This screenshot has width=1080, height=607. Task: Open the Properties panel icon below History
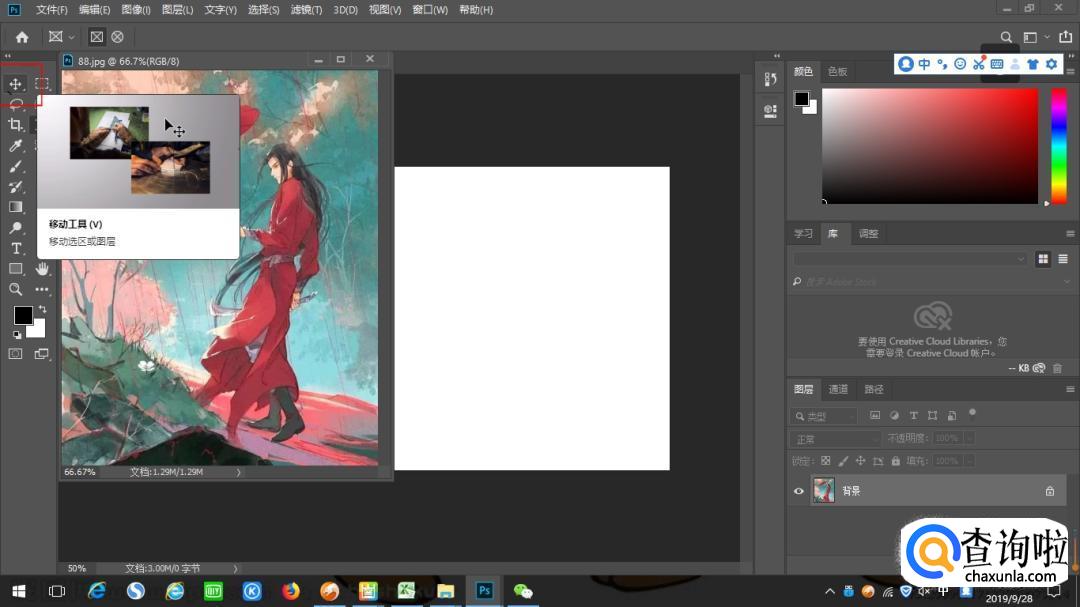(771, 111)
